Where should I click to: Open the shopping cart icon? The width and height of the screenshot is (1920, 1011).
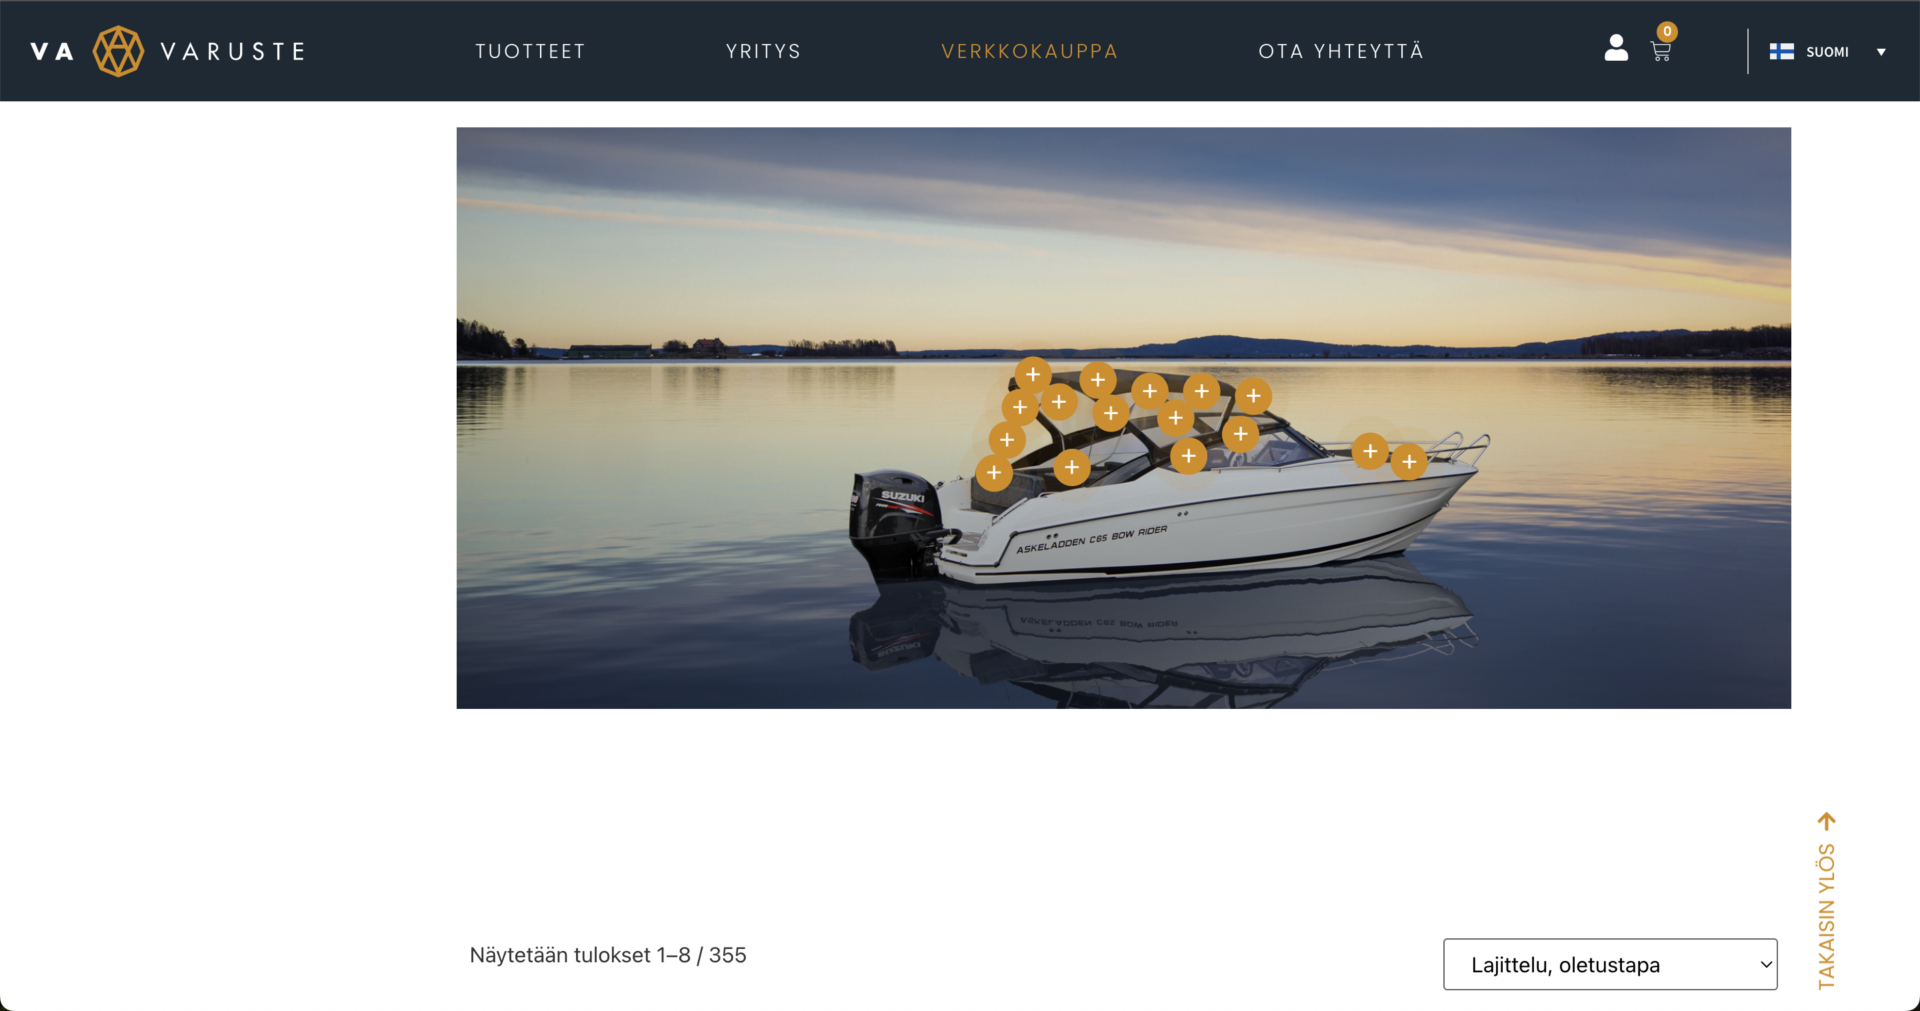pos(1661,52)
